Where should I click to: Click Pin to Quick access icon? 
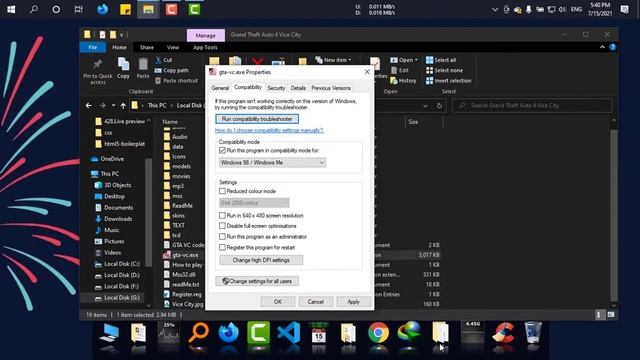click(98, 64)
